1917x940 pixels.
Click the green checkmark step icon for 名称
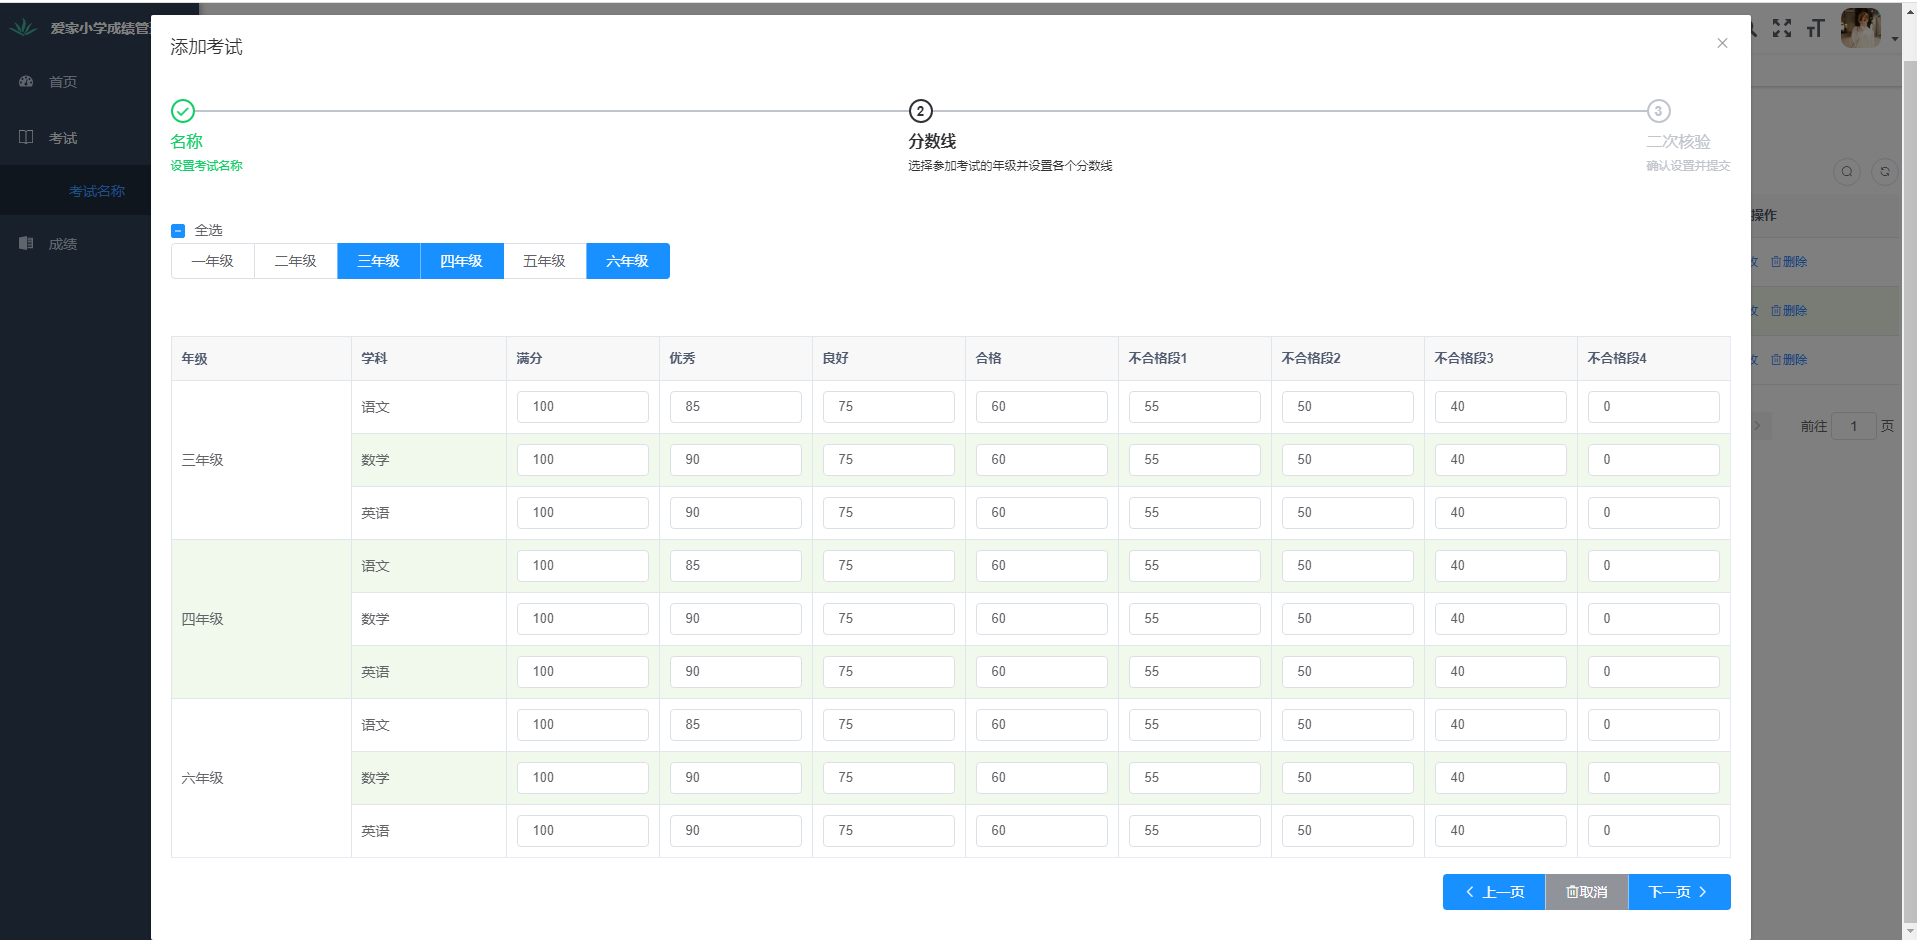tap(183, 111)
